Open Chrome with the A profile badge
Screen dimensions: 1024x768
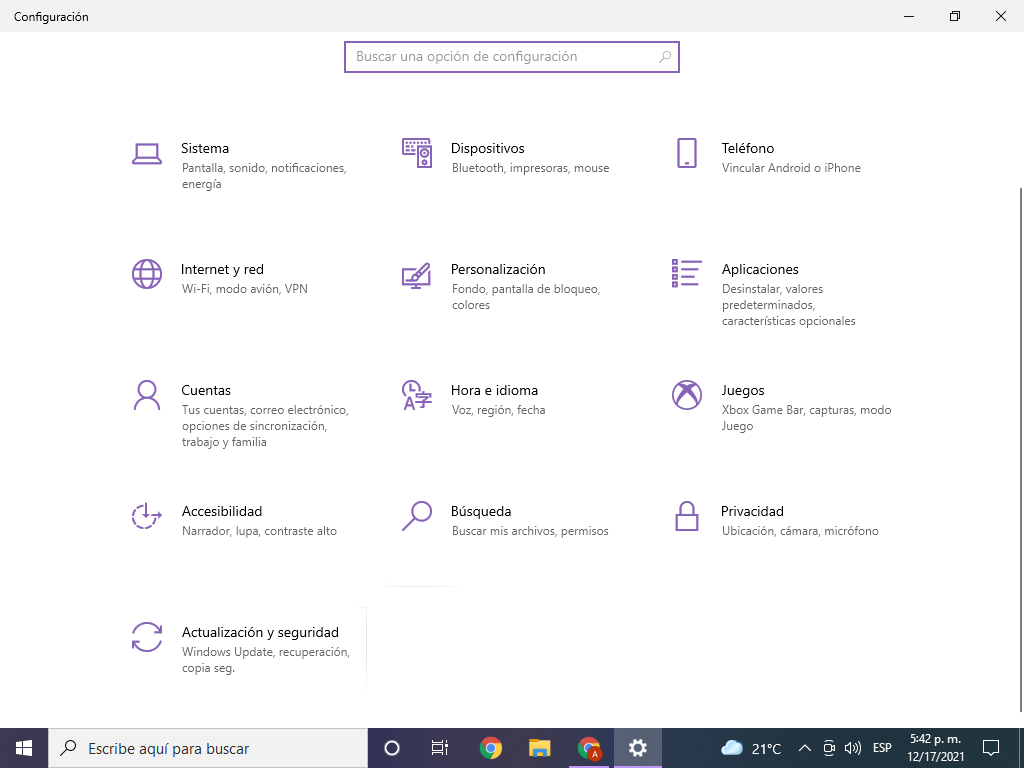click(x=589, y=748)
